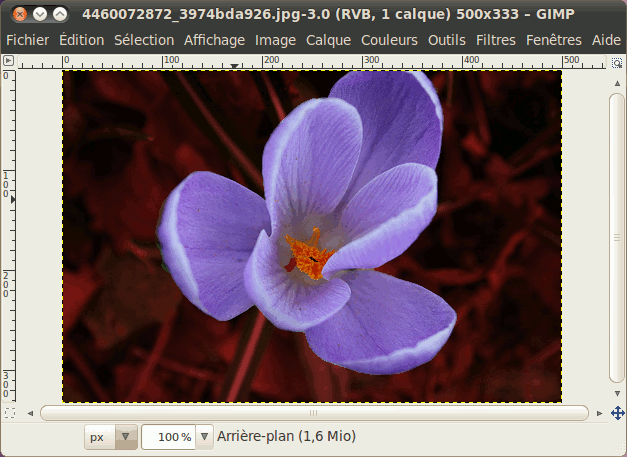Open the zoom level dropdown arrow
The image size is (627, 457).
(x=204, y=437)
